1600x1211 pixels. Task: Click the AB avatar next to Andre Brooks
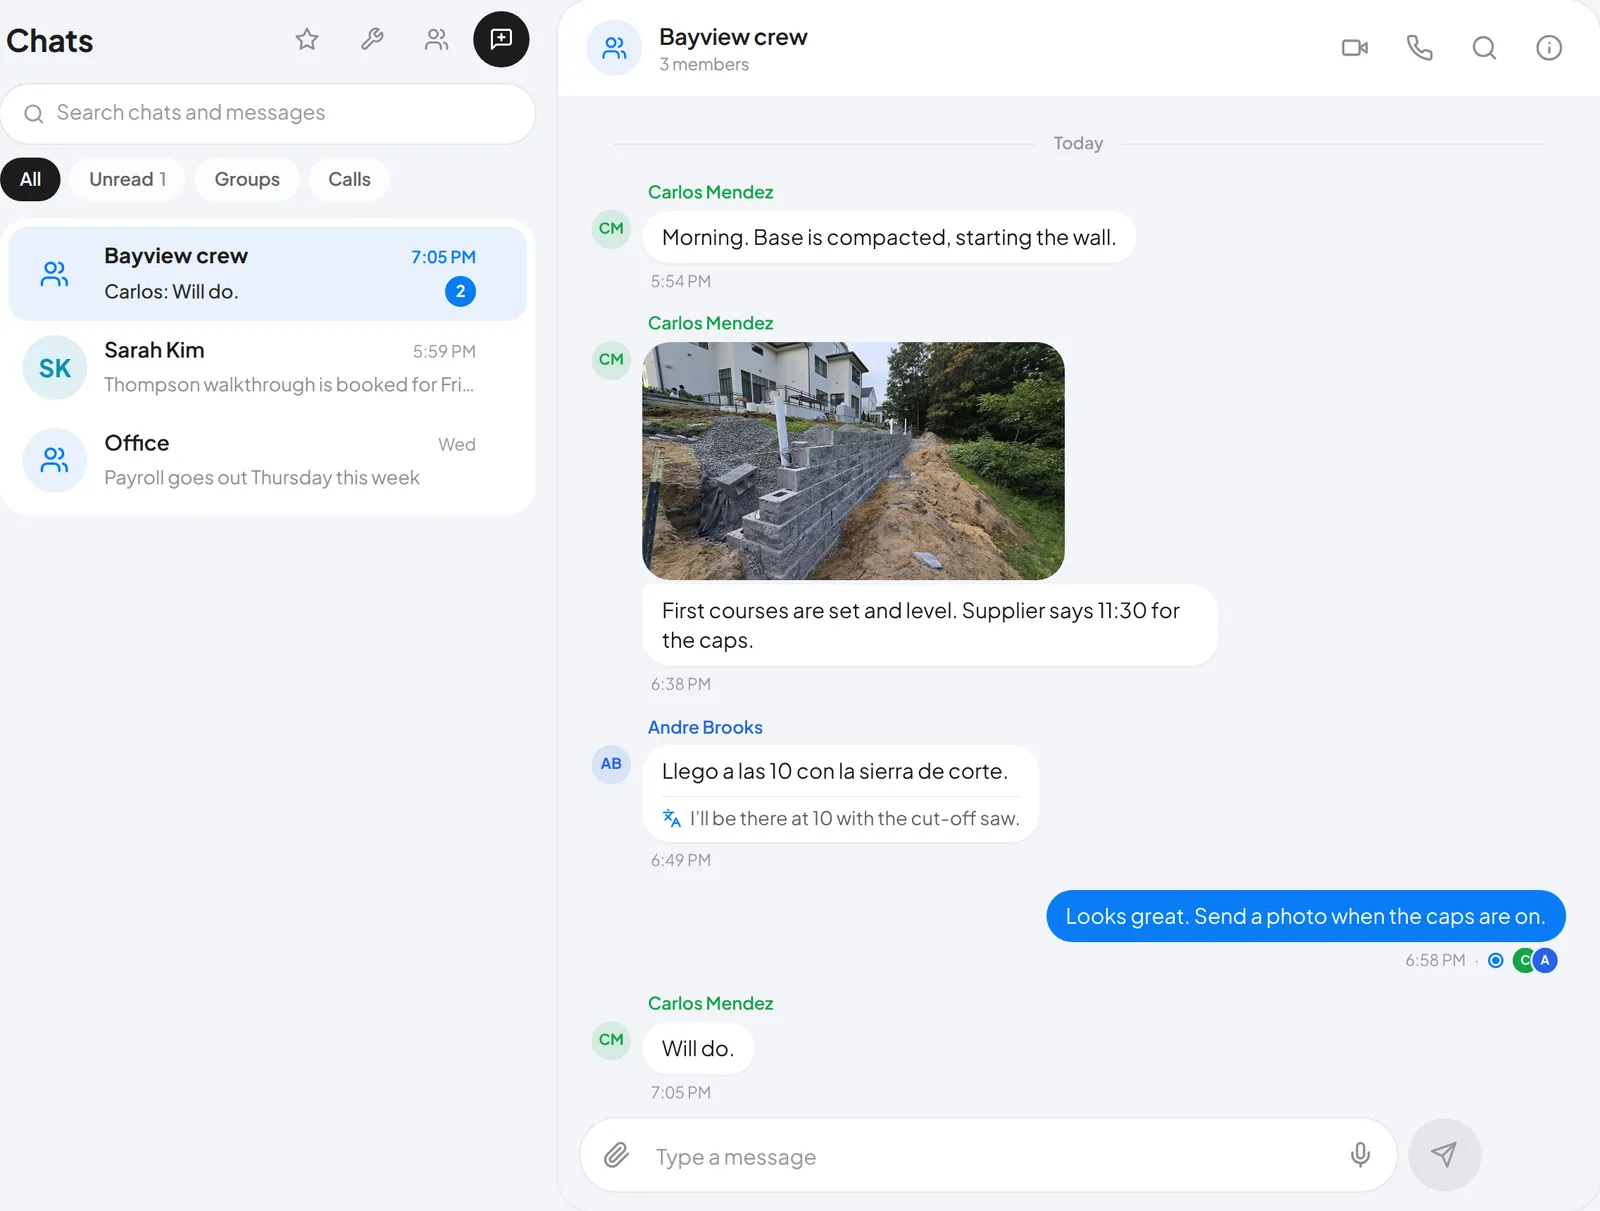[611, 764]
